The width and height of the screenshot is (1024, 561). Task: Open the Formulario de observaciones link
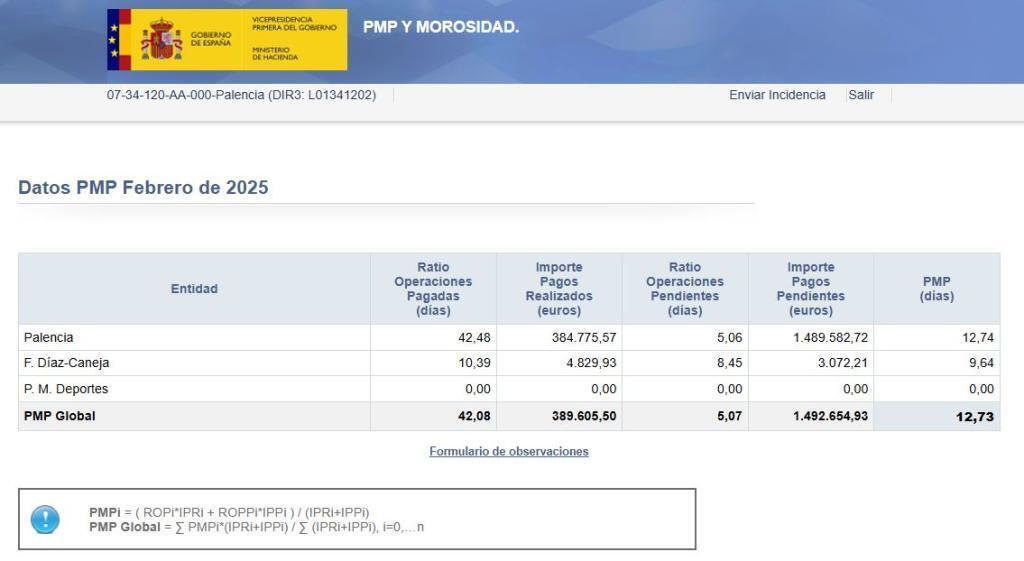click(508, 451)
